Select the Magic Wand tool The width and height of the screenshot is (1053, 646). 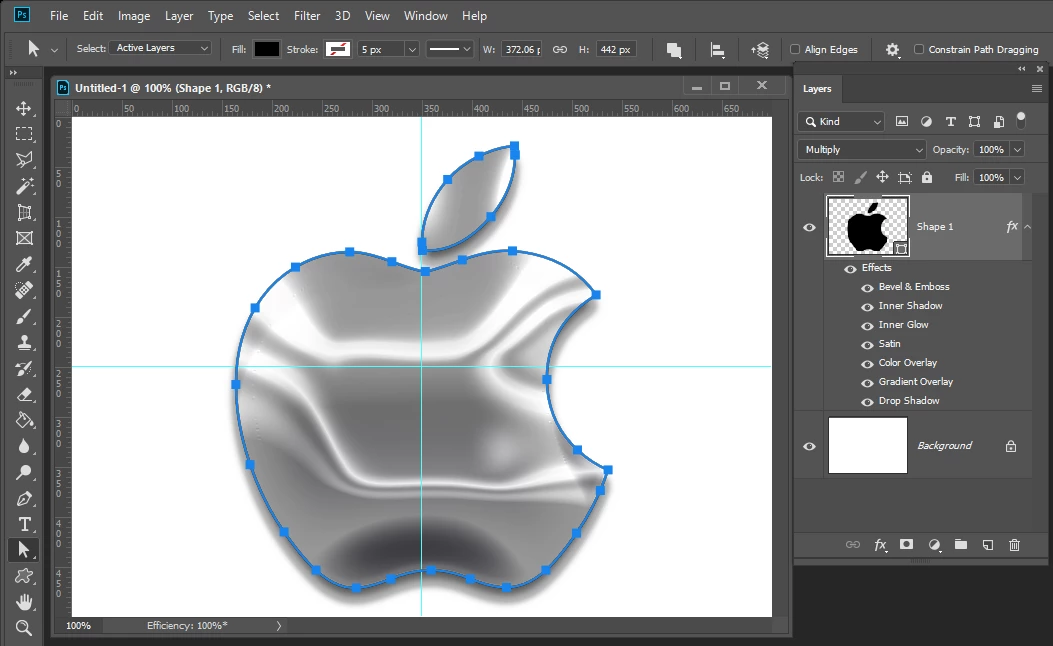(x=24, y=186)
